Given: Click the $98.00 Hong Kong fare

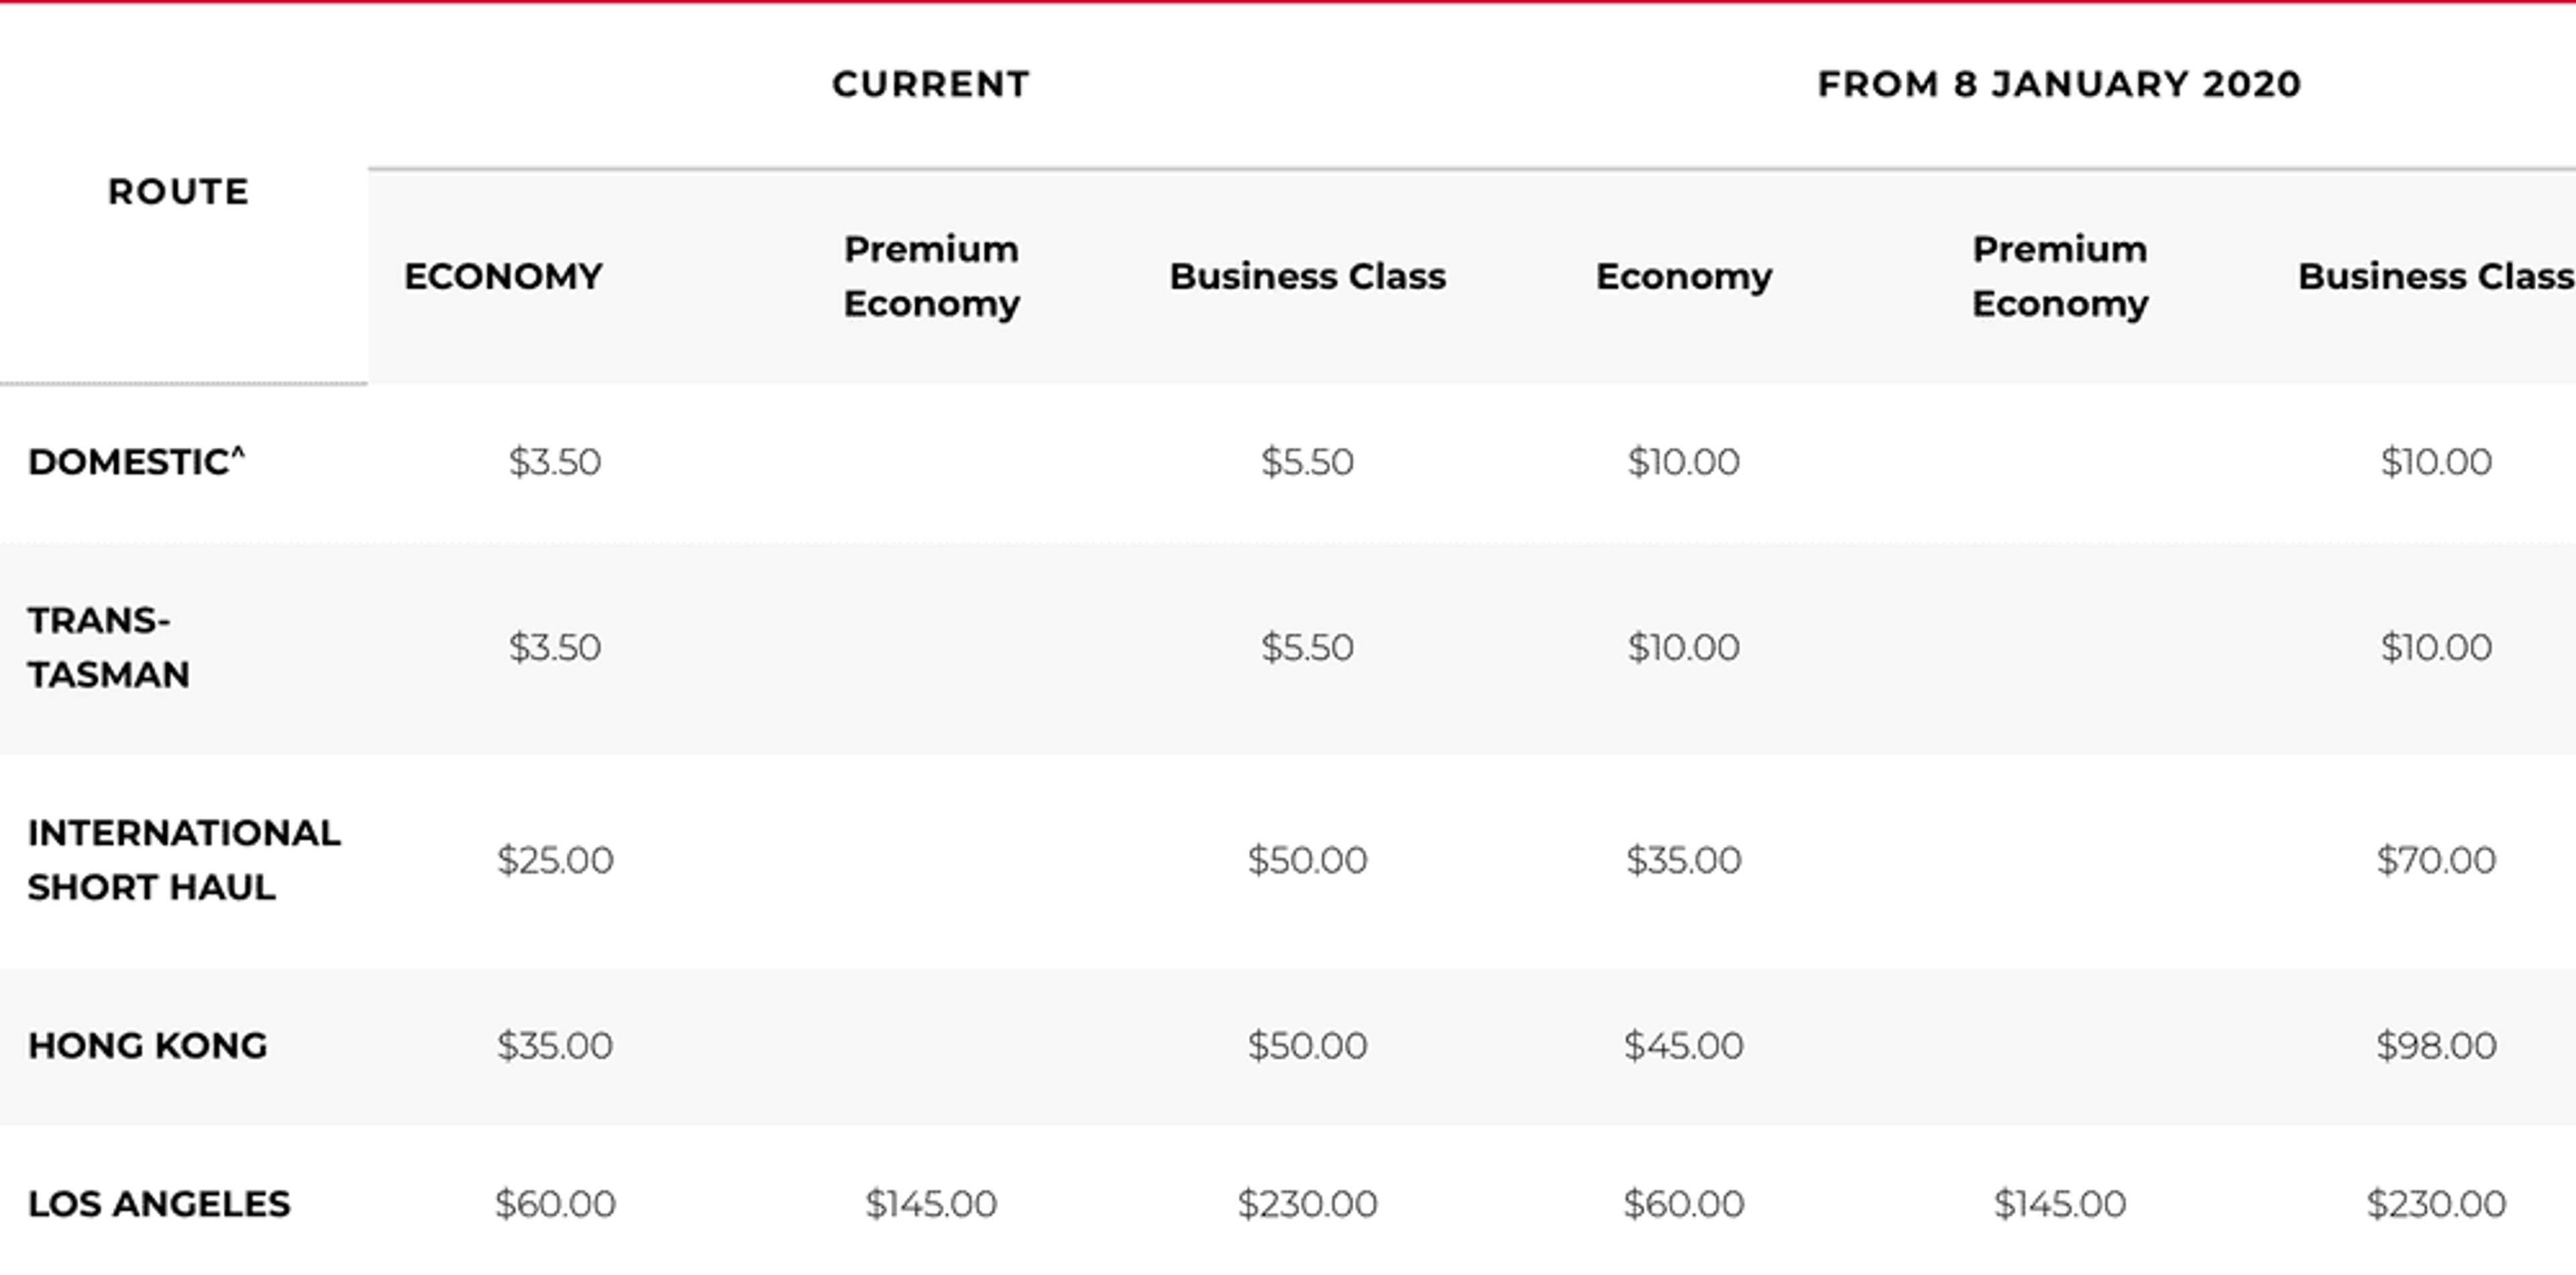Looking at the screenshot, I should [x=2435, y=1046].
